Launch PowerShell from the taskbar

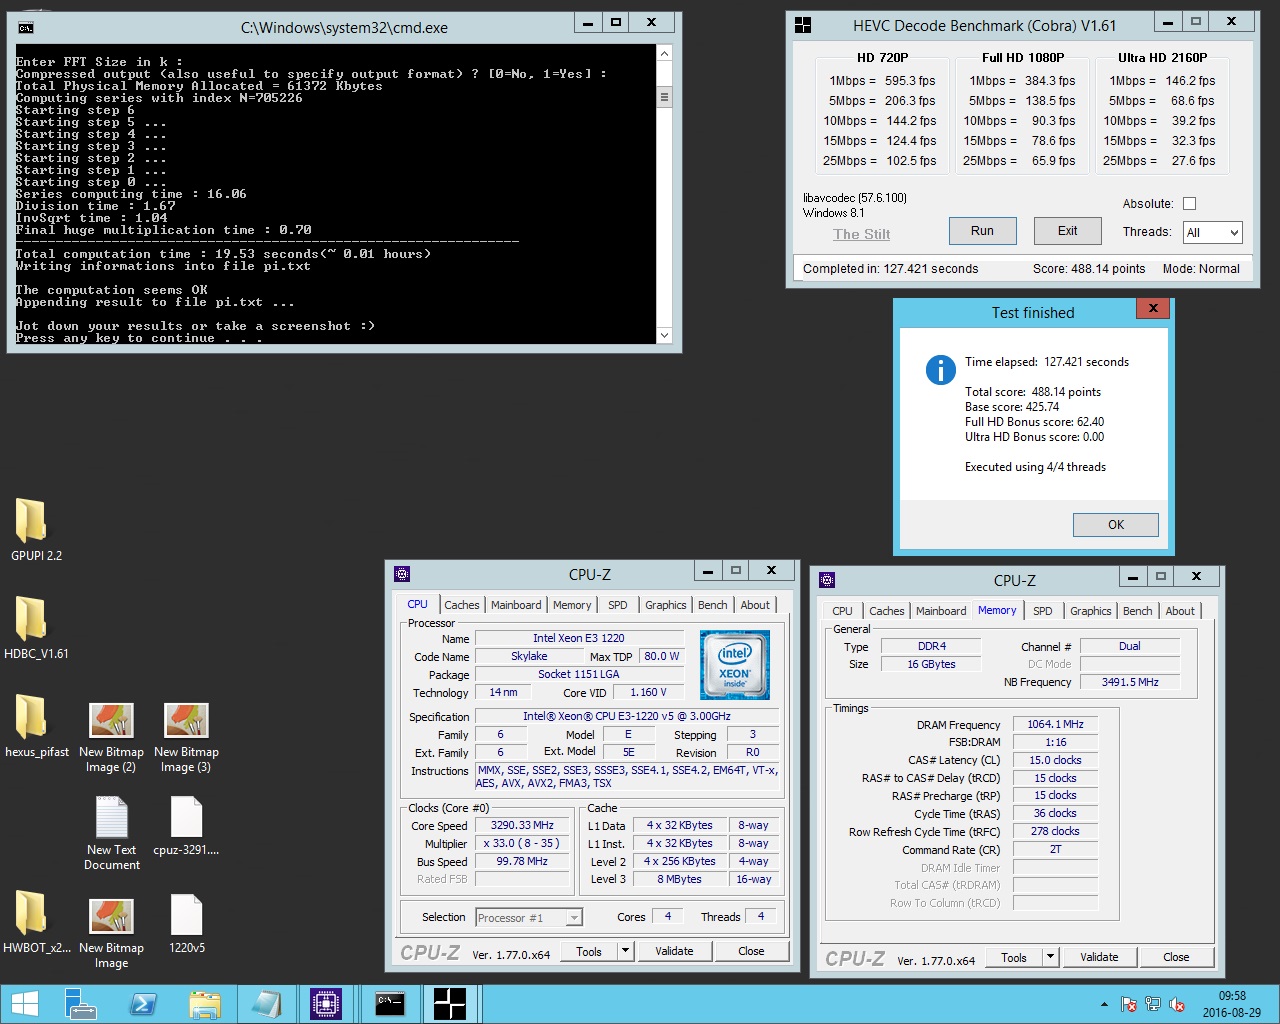(x=142, y=1004)
